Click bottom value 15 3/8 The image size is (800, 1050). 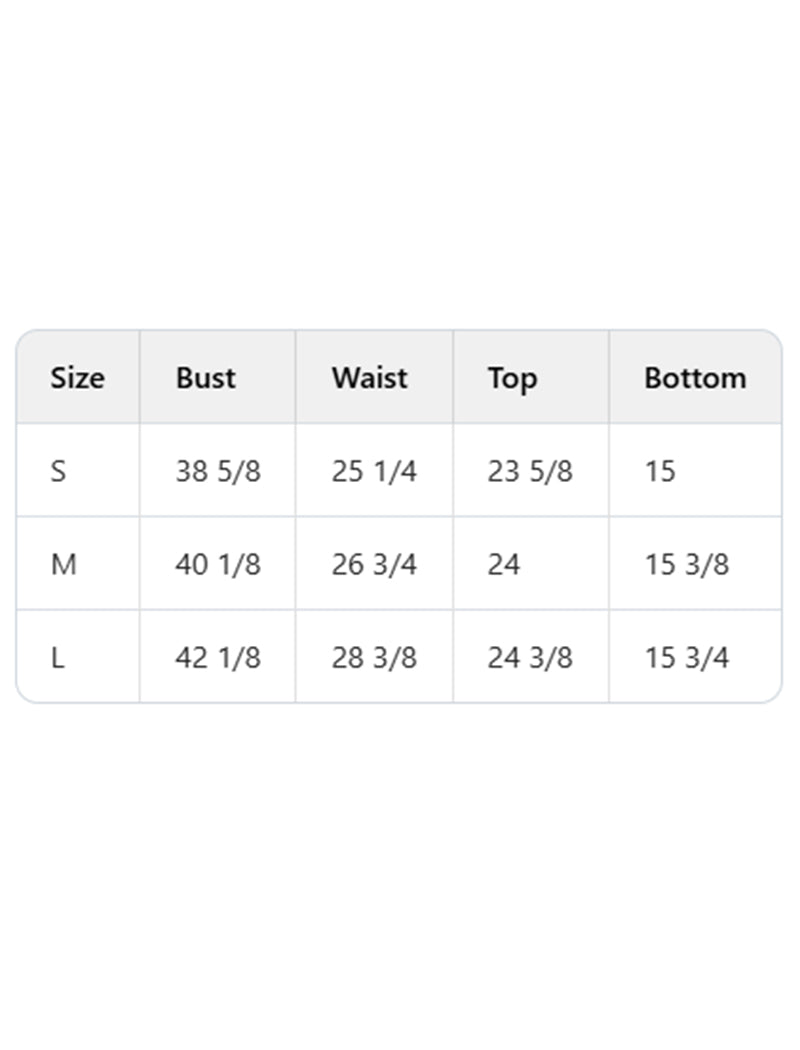pyautogui.click(x=687, y=565)
